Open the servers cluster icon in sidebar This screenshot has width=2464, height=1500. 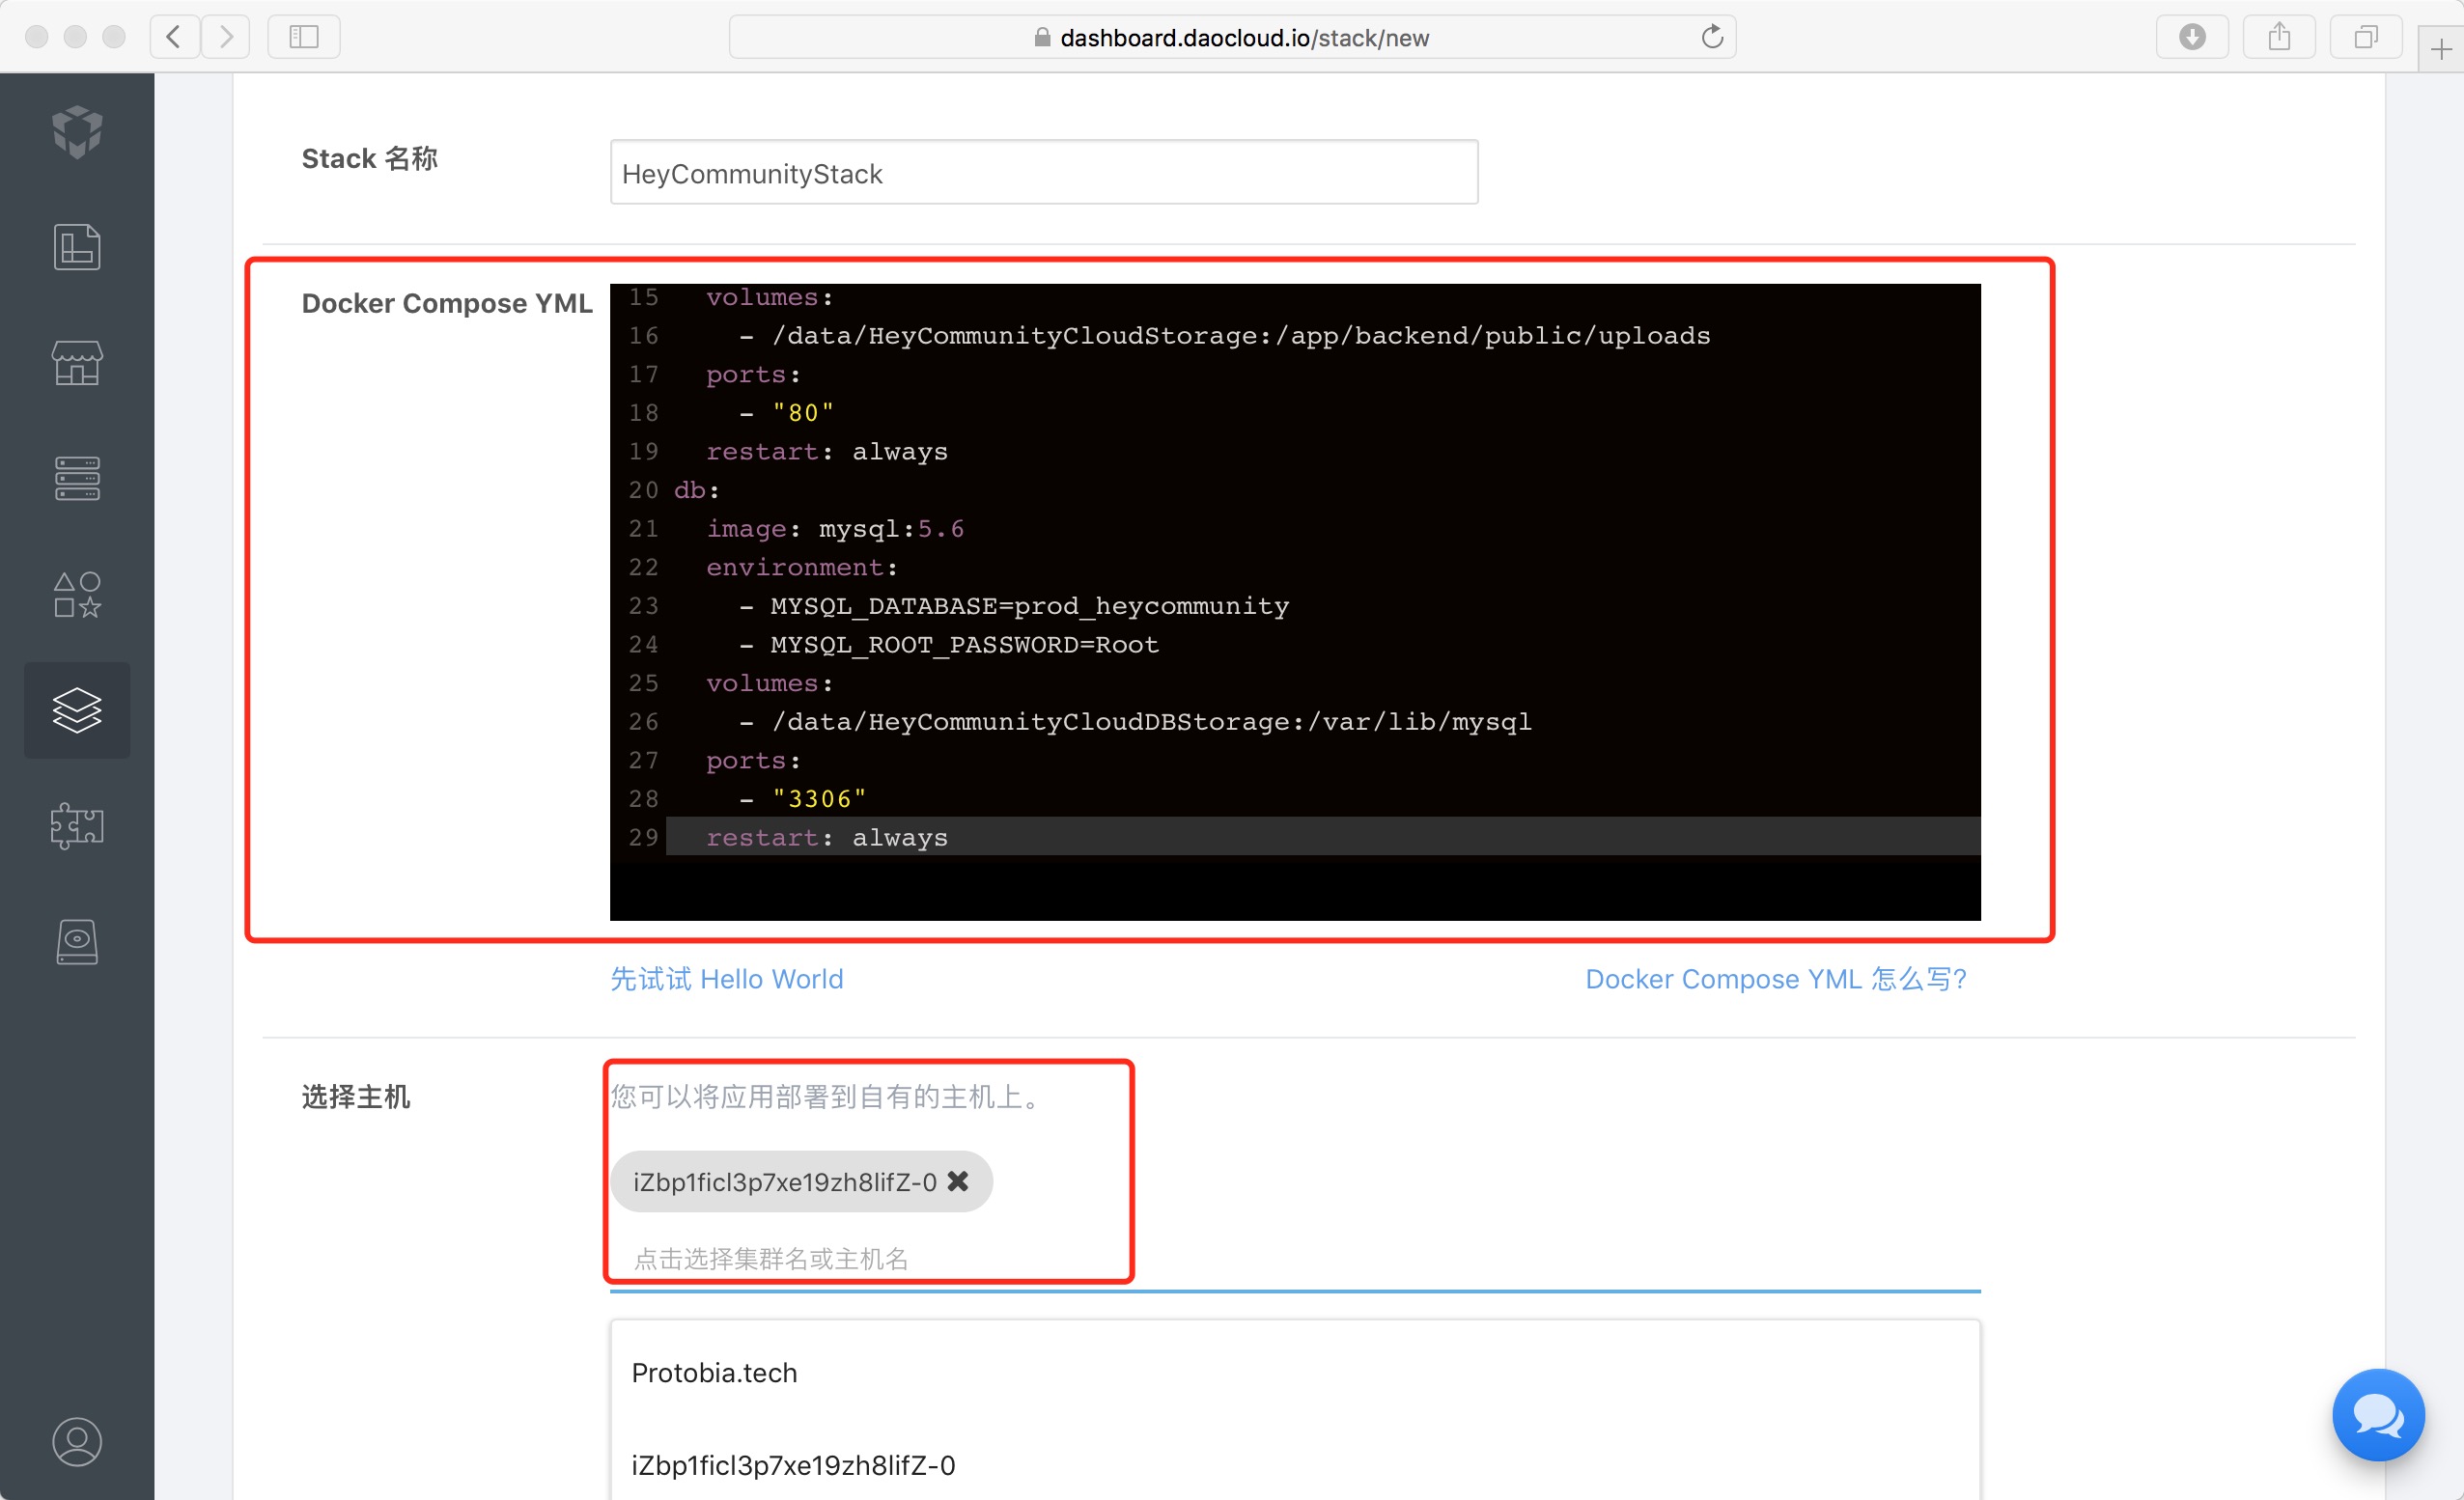tap(77, 479)
